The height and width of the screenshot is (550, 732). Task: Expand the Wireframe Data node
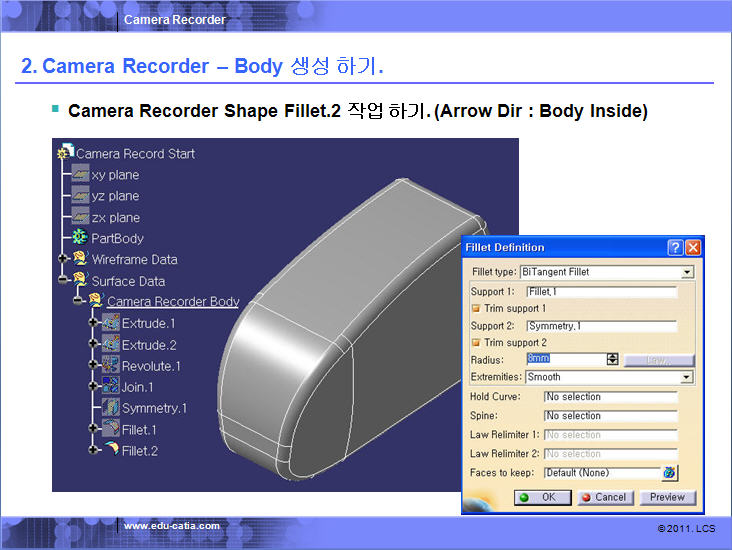(64, 260)
